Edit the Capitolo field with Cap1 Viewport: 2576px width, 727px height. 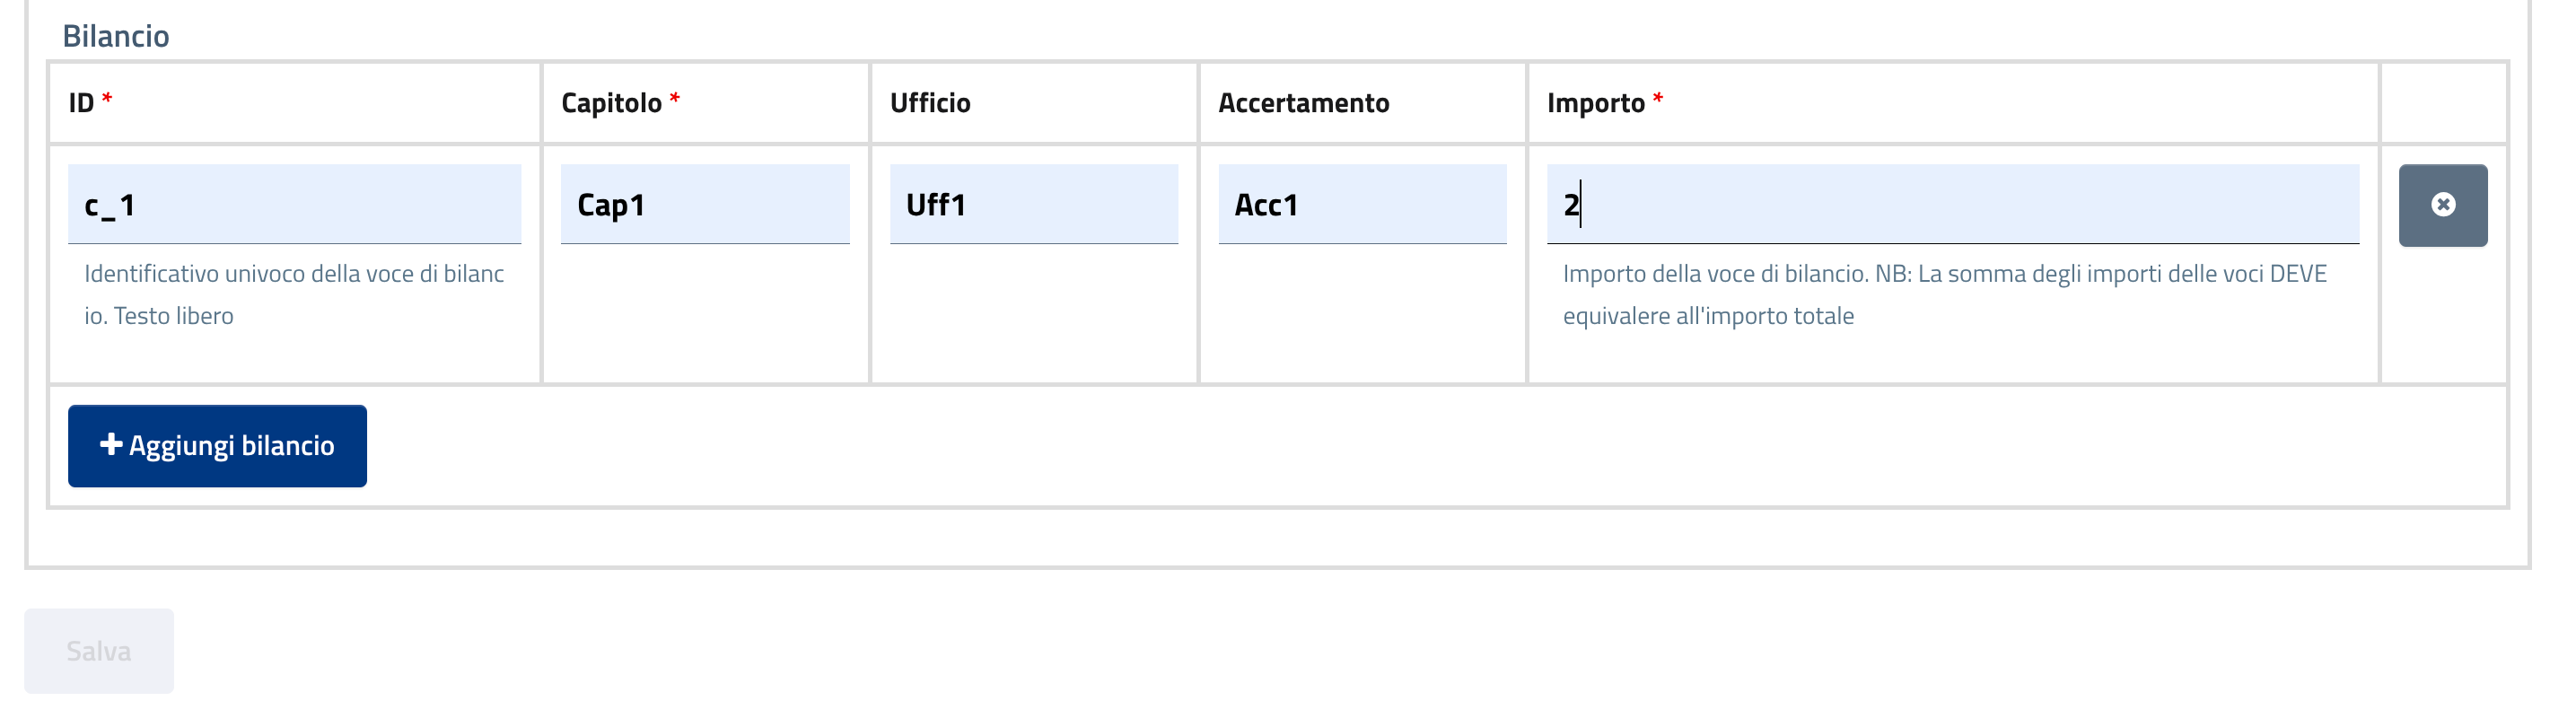pyautogui.click(x=704, y=205)
